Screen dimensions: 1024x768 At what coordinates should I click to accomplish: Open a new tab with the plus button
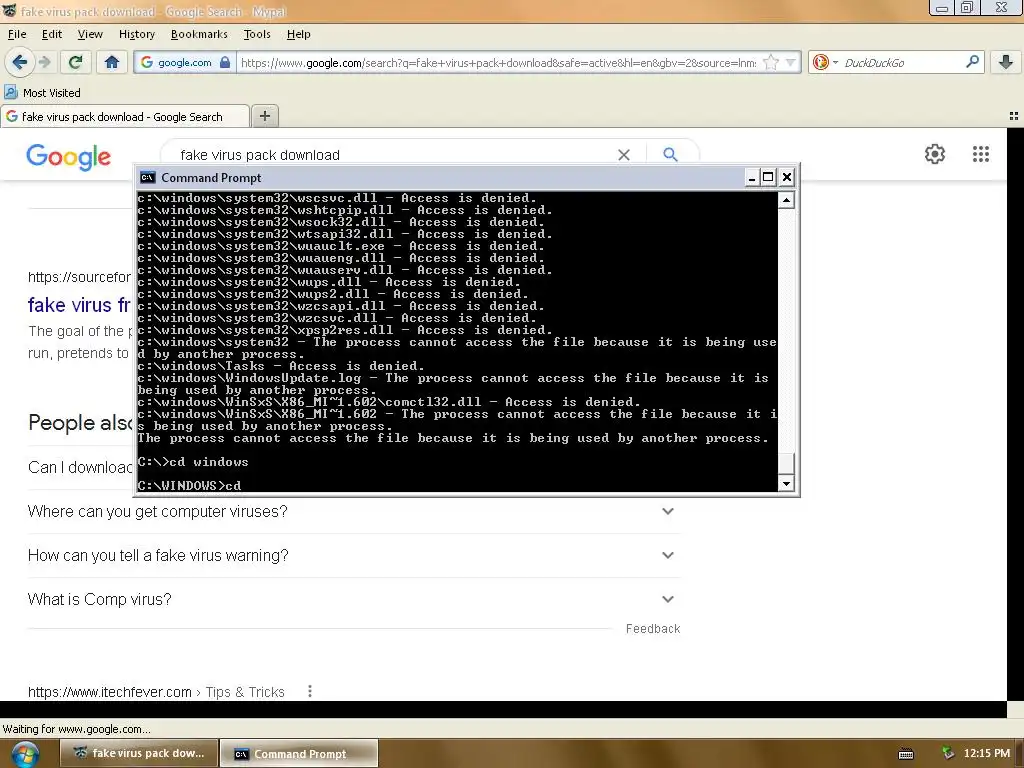[x=264, y=116]
